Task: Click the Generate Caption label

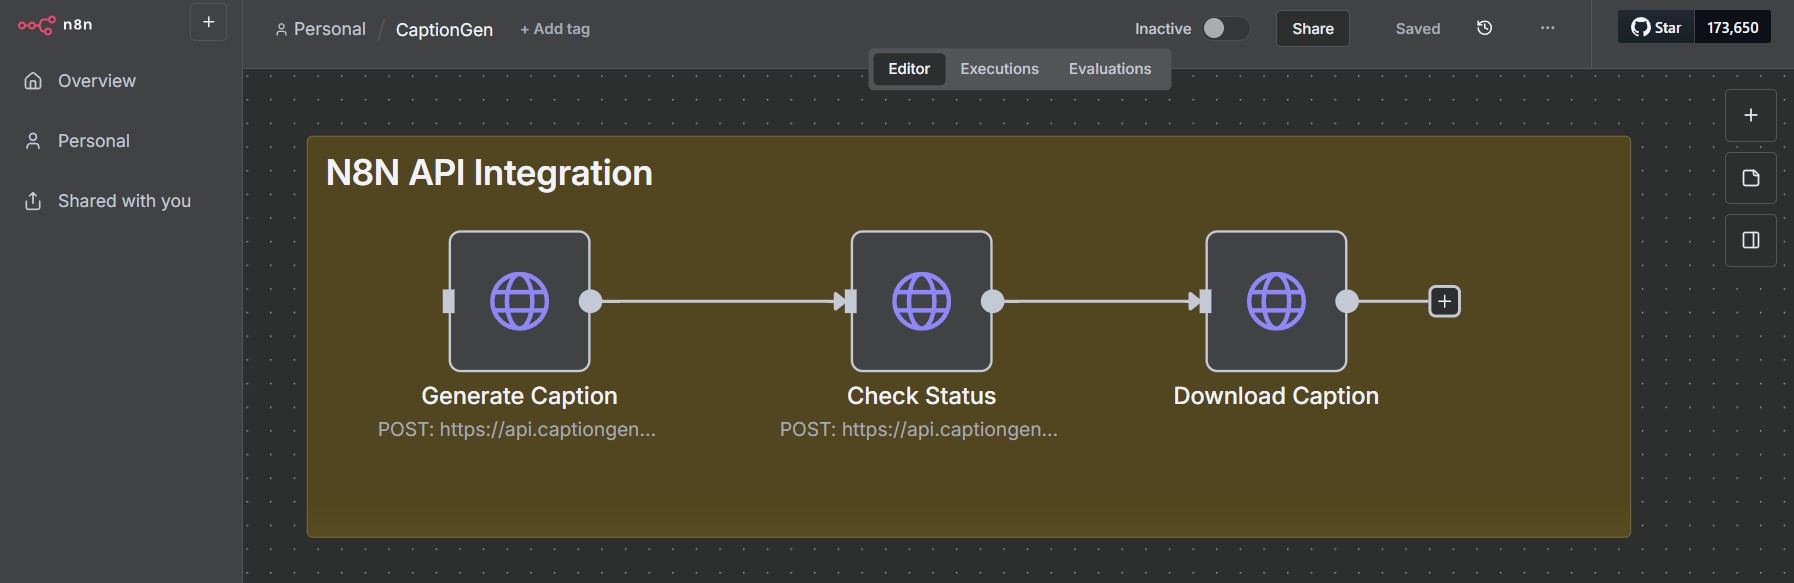Action: [520, 396]
